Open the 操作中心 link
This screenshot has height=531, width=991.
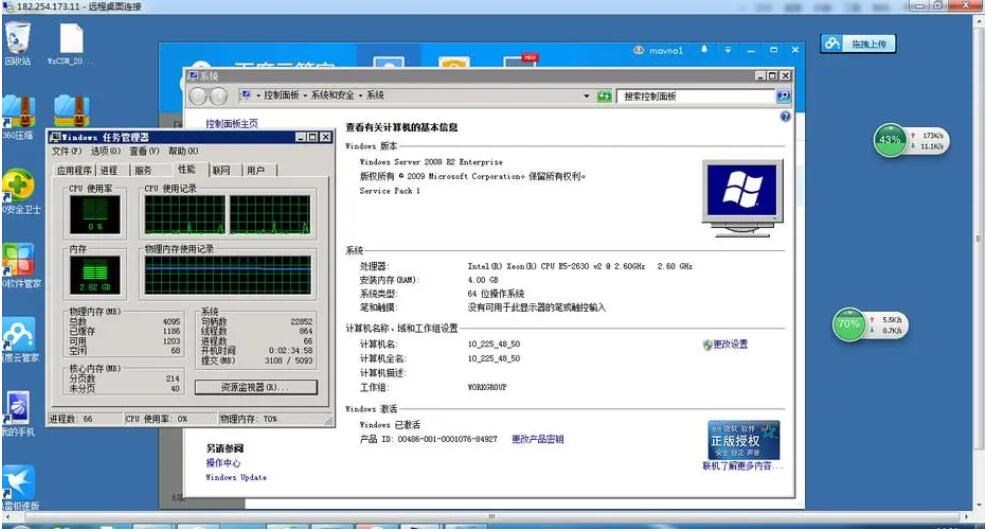point(223,463)
